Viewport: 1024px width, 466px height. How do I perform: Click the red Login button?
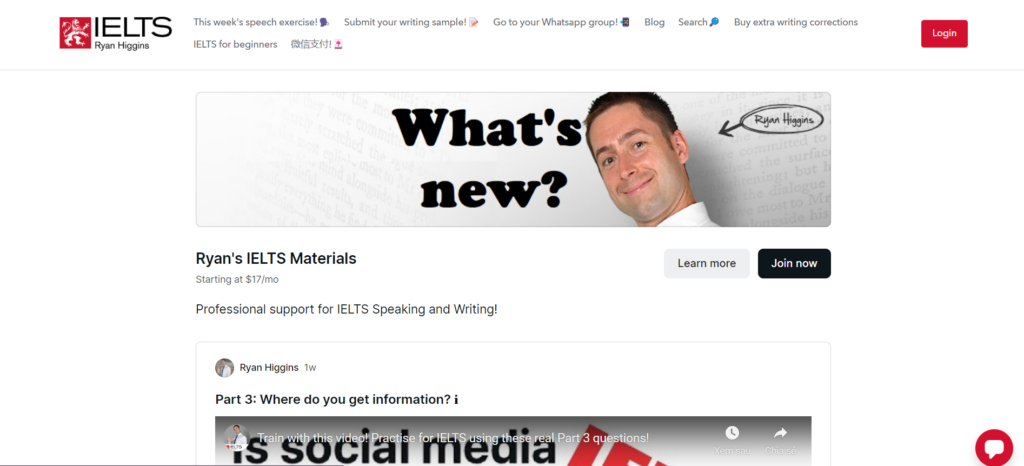tap(944, 34)
